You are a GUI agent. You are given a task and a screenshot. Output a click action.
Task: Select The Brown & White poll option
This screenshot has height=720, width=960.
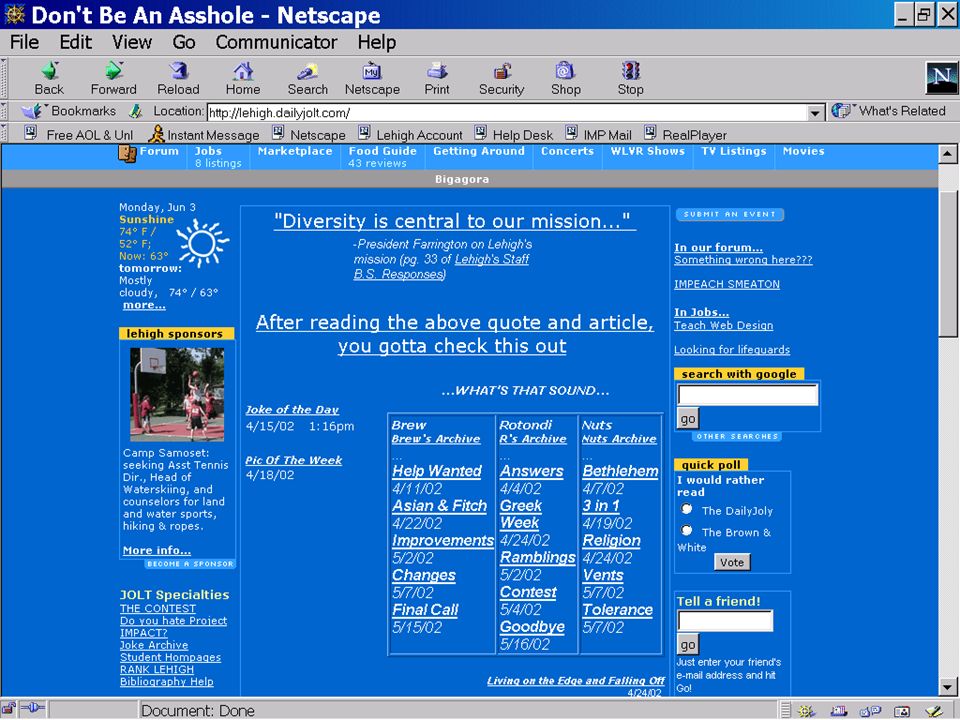(687, 531)
